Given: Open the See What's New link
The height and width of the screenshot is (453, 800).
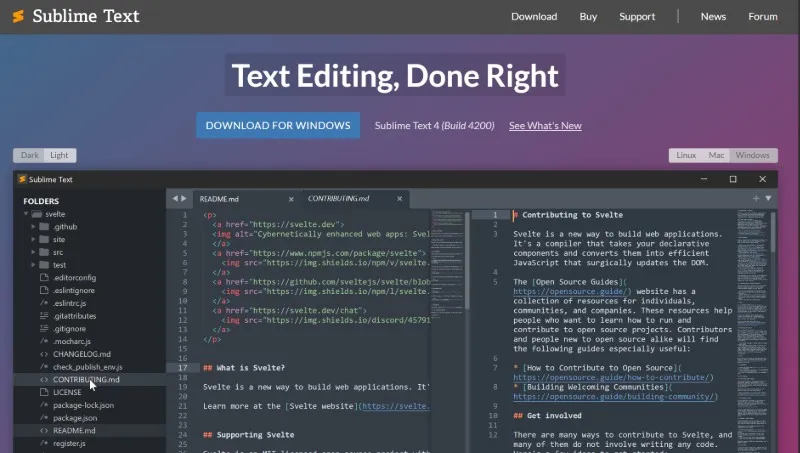Looking at the screenshot, I should pyautogui.click(x=545, y=125).
